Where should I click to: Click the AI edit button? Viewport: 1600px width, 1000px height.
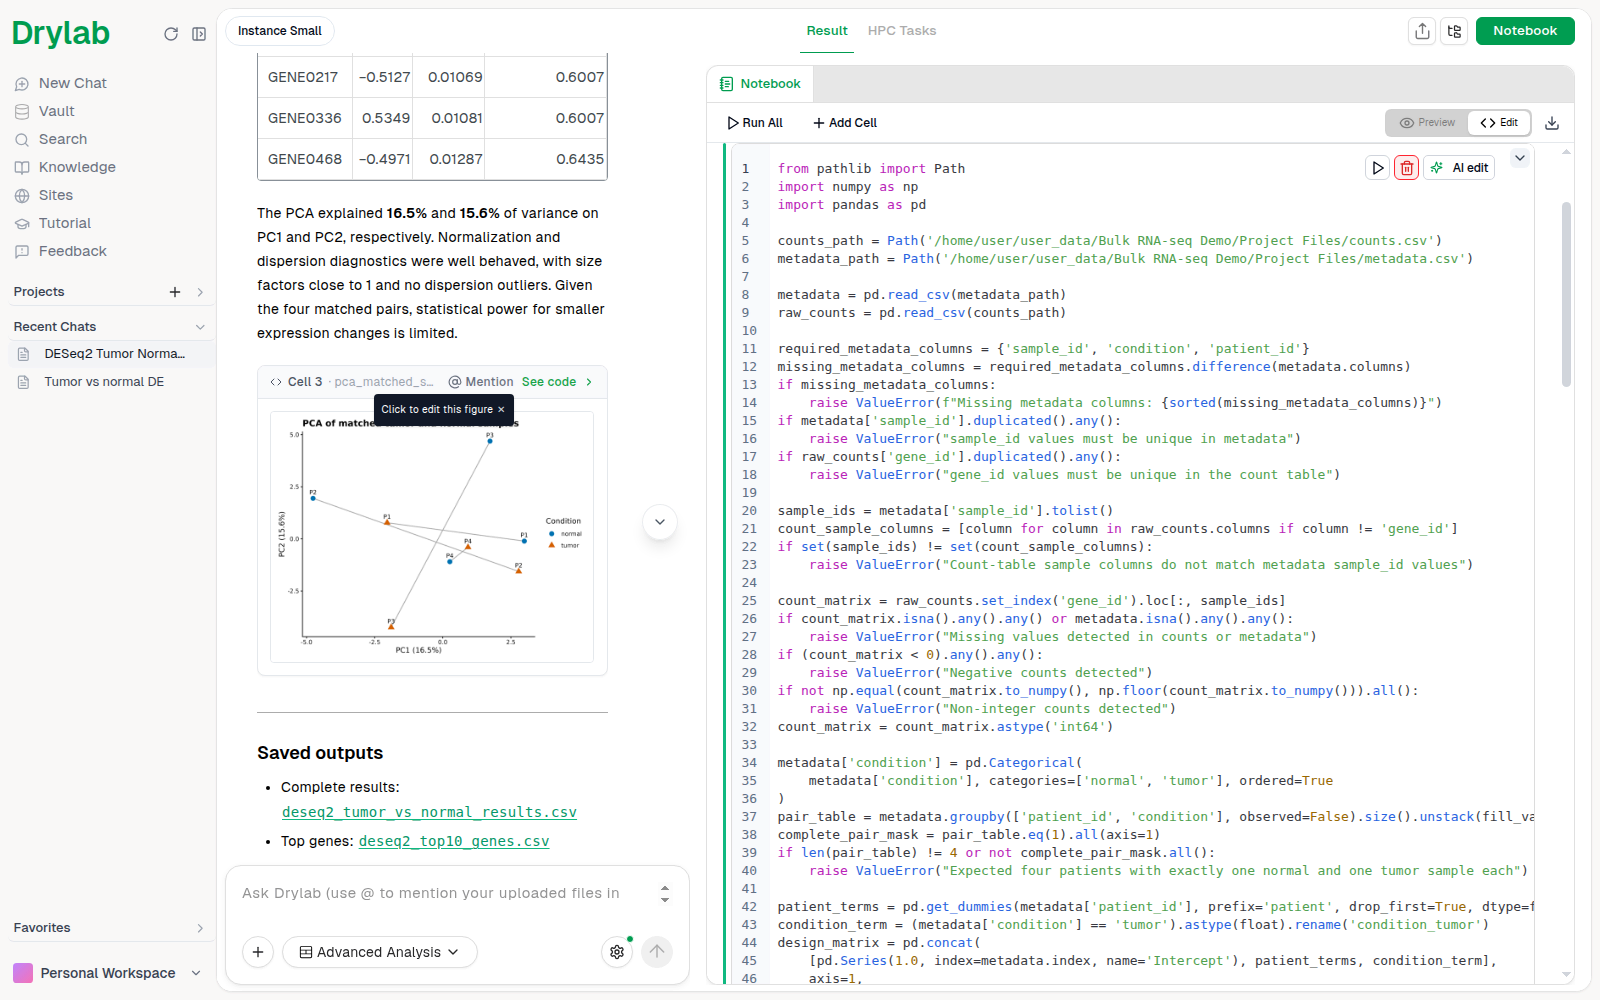pos(1460,168)
